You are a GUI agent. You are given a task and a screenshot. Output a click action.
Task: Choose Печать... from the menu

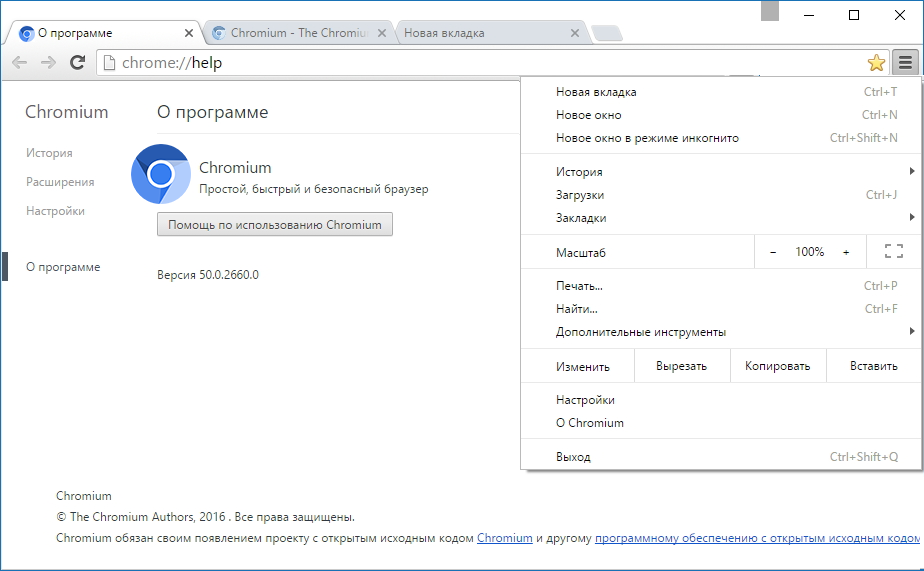[x=721, y=286]
